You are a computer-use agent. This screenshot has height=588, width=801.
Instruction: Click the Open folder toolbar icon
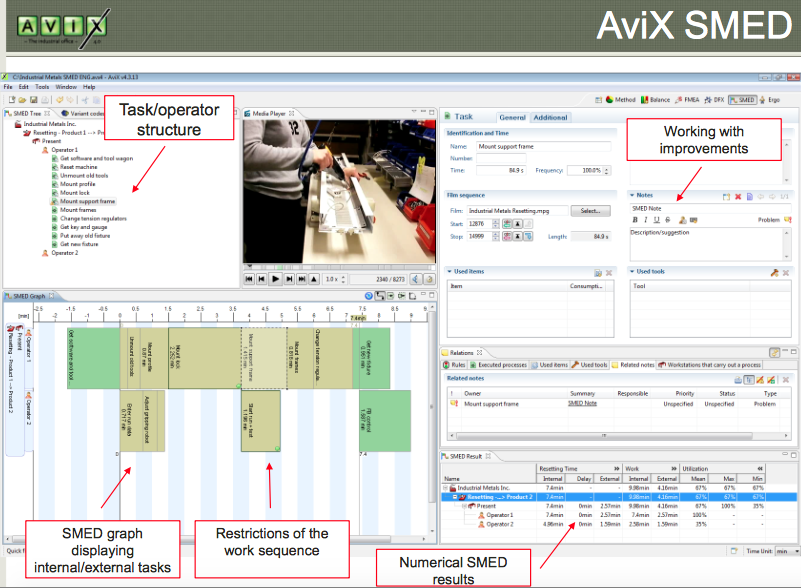[x=22, y=100]
